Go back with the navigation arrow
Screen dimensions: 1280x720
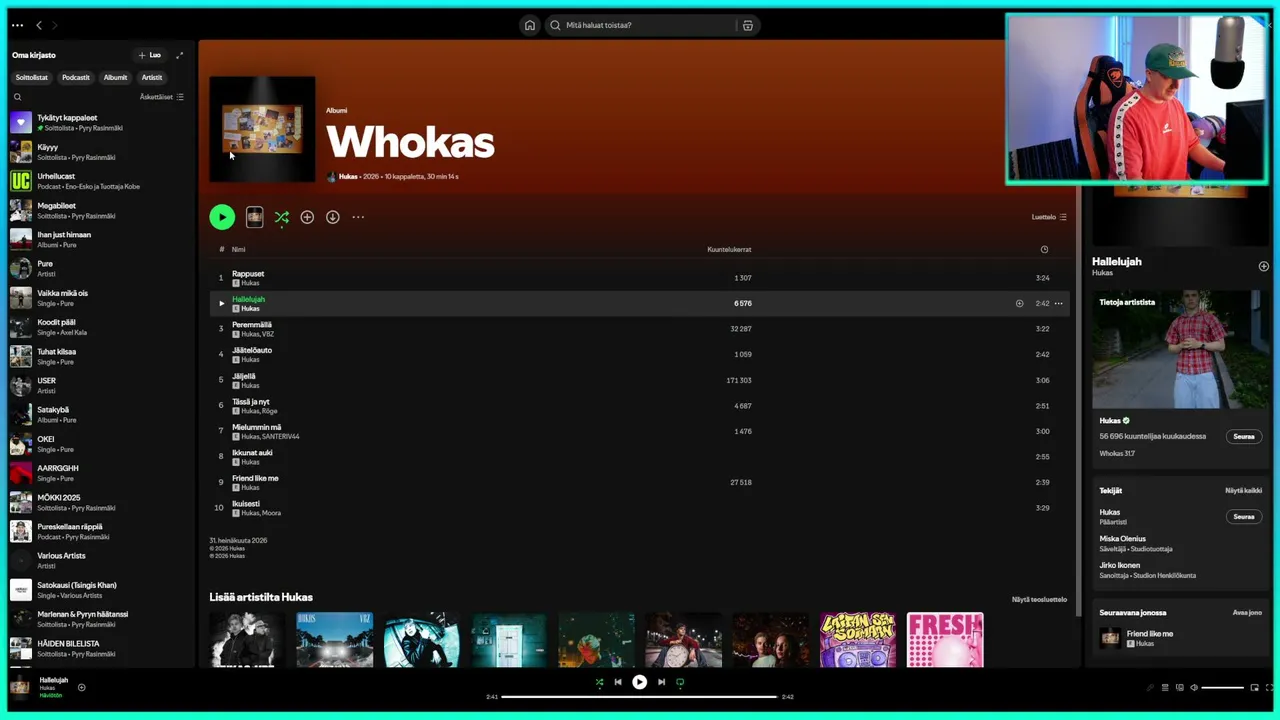(39, 25)
